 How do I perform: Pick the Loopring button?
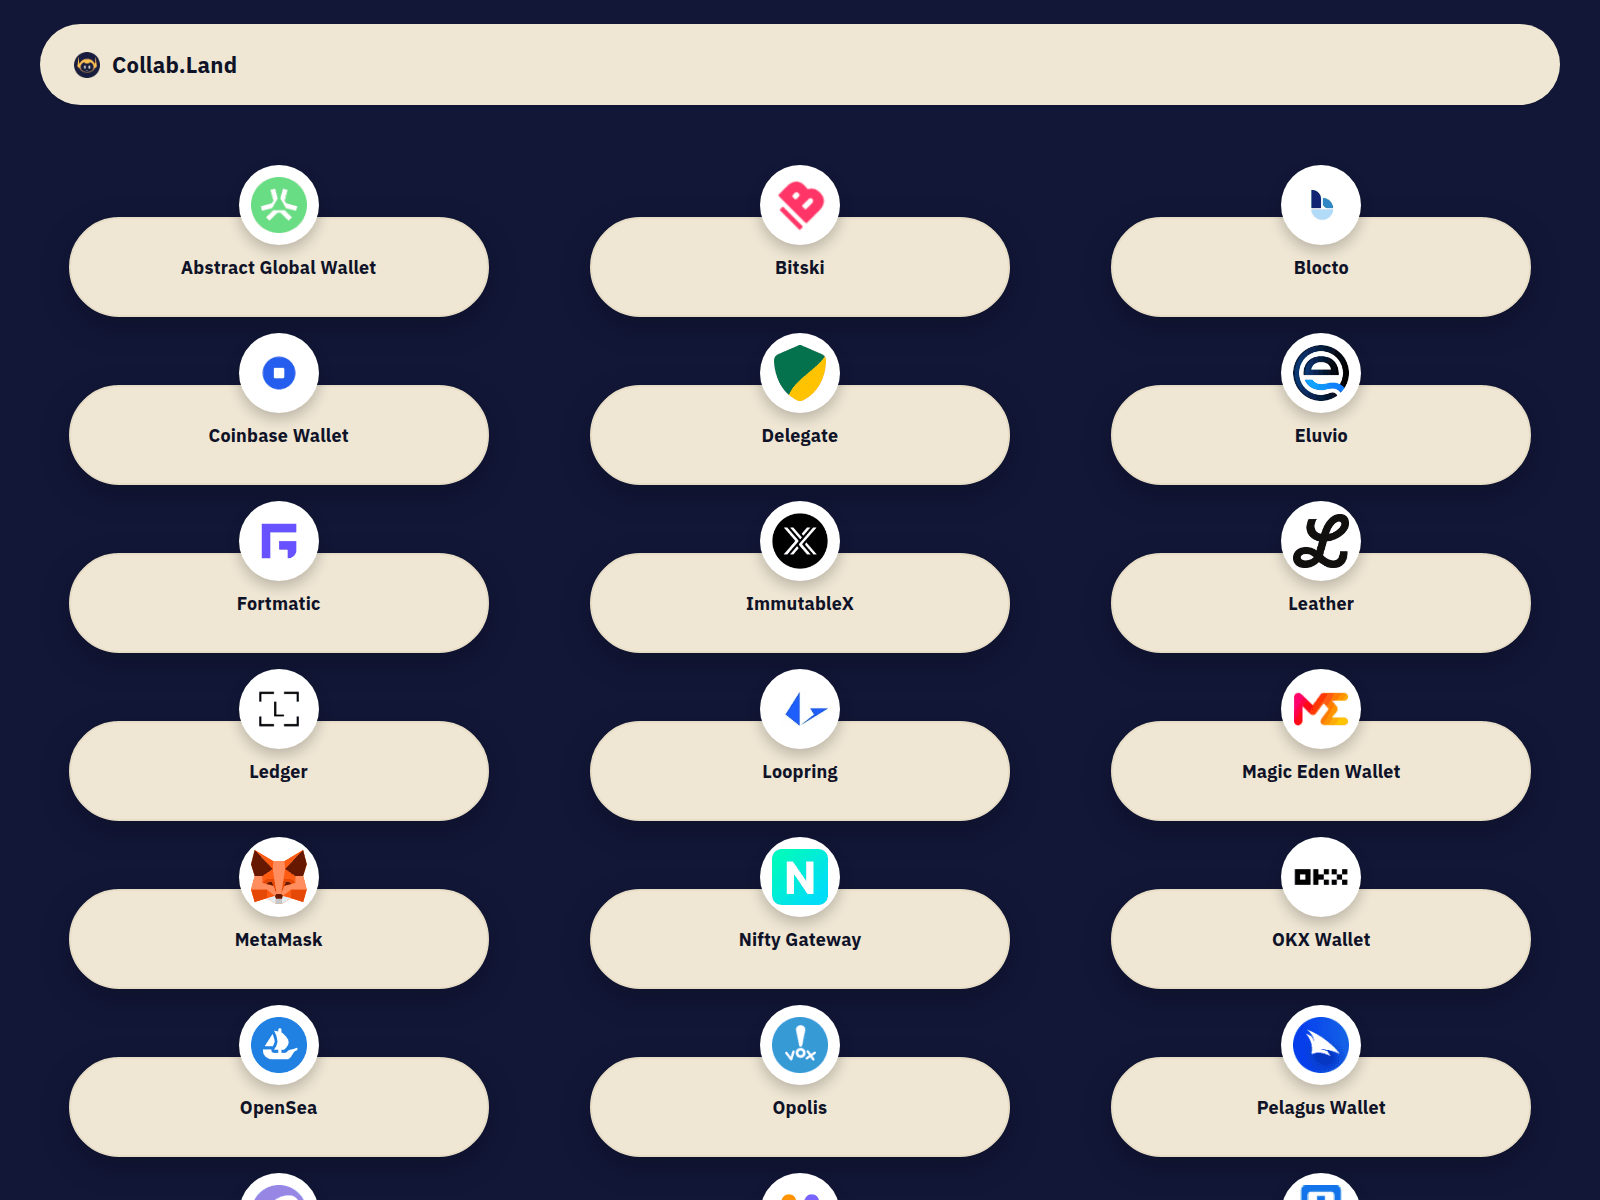click(800, 771)
